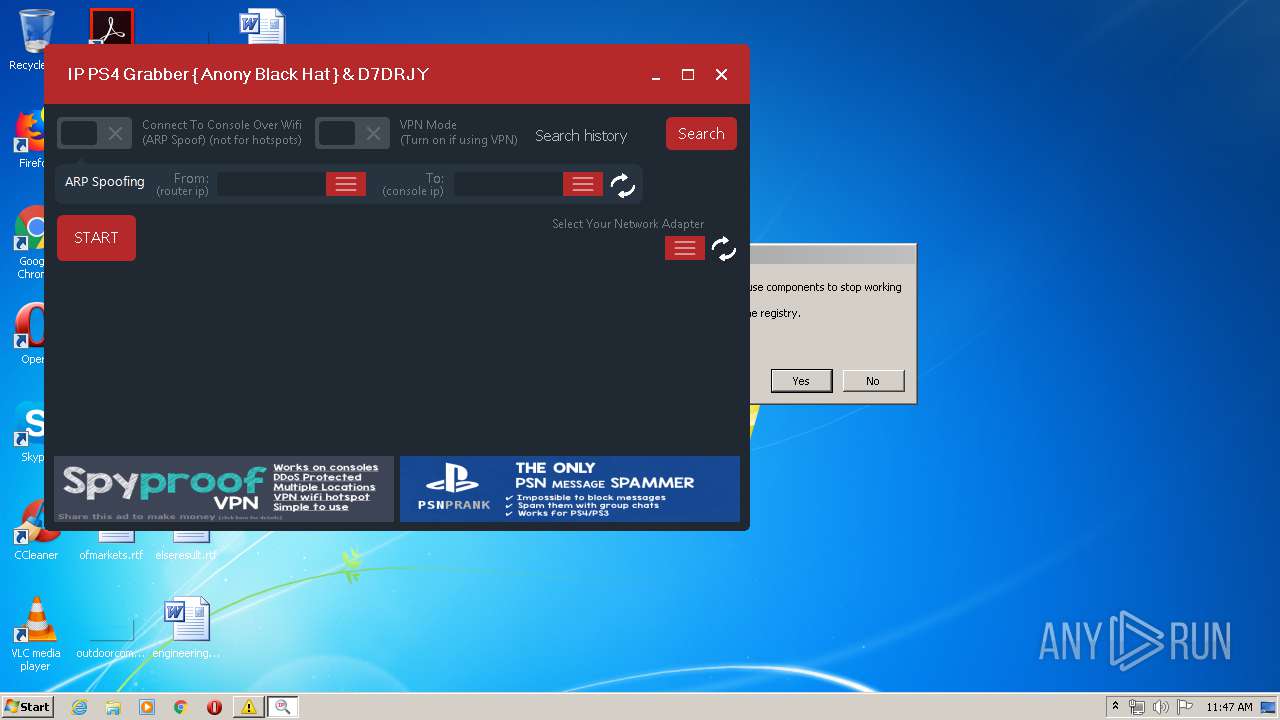Image resolution: width=1280 pixels, height=720 pixels.
Task: Open volume control tray icon
Action: pyautogui.click(x=1161, y=707)
